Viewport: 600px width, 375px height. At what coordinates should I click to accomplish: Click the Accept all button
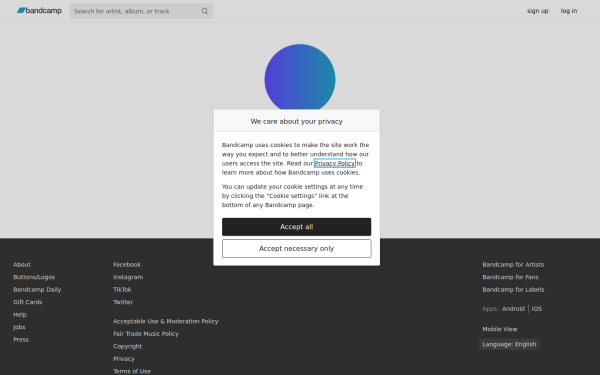point(297,227)
